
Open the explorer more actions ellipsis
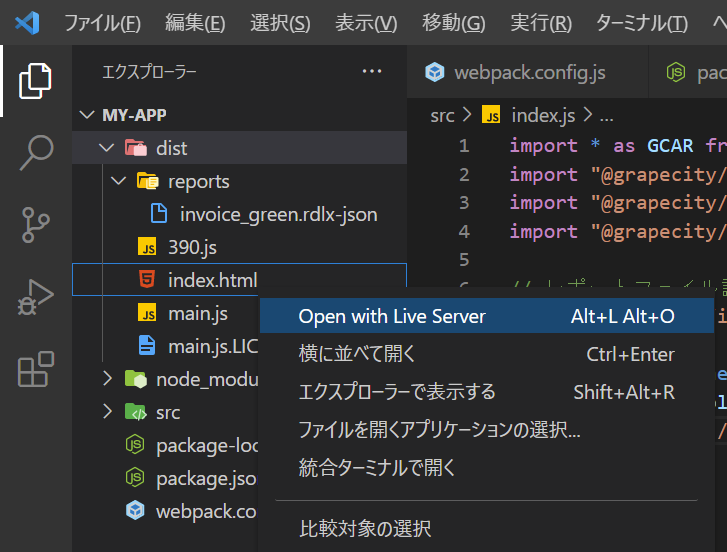click(372, 71)
